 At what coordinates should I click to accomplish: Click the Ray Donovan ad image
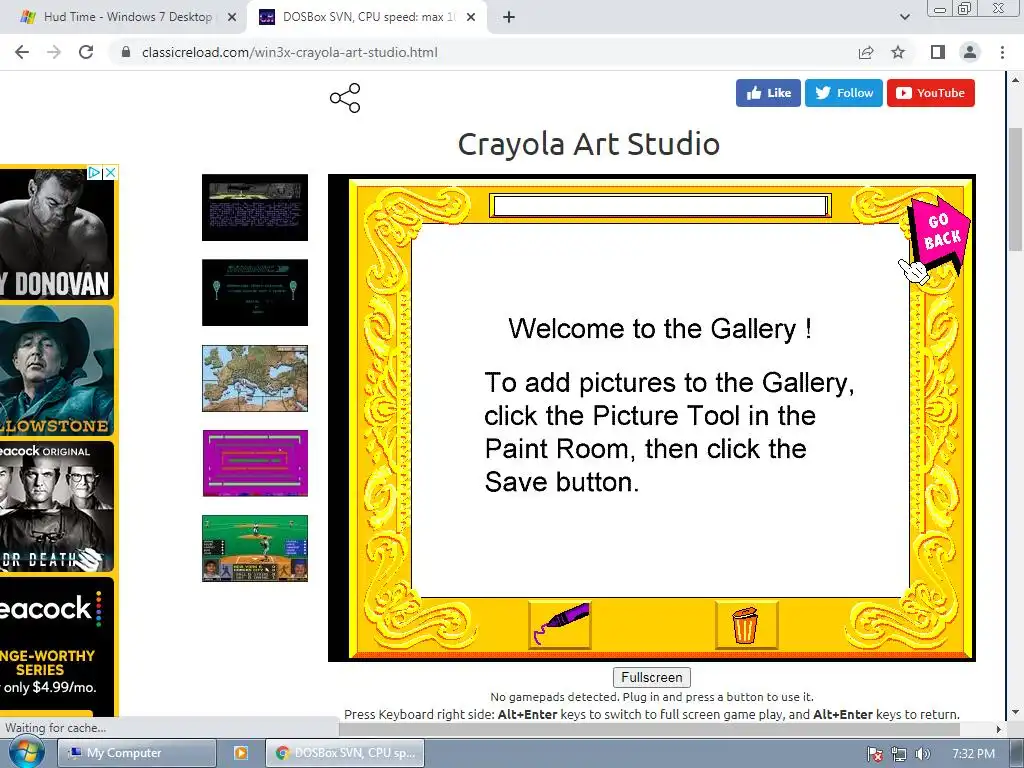click(57, 234)
